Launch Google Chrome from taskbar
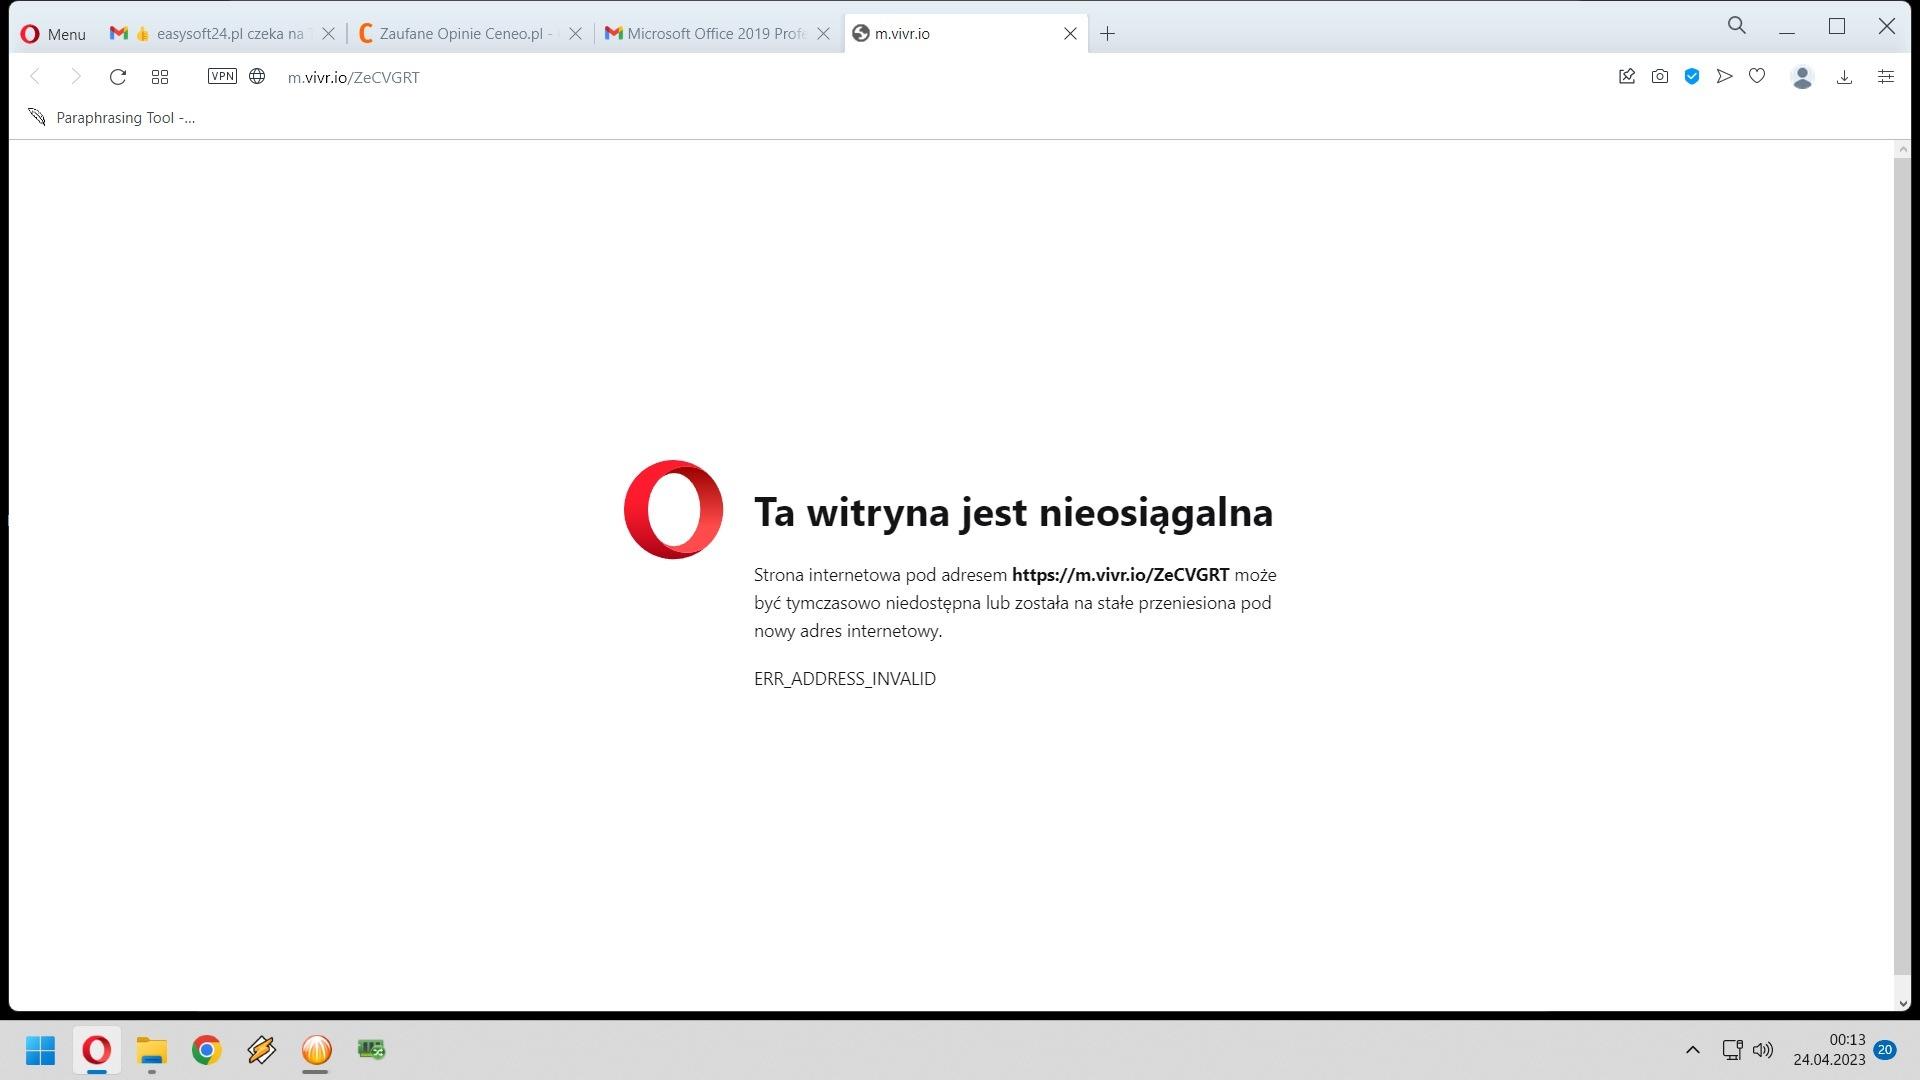This screenshot has width=1920, height=1080. click(207, 1050)
